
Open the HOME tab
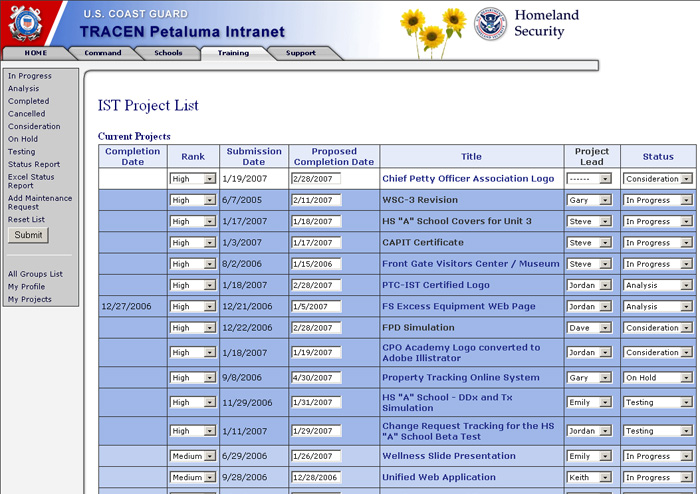36,53
